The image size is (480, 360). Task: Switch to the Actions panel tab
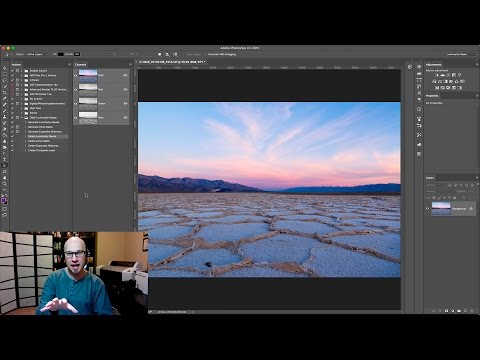pos(16,64)
